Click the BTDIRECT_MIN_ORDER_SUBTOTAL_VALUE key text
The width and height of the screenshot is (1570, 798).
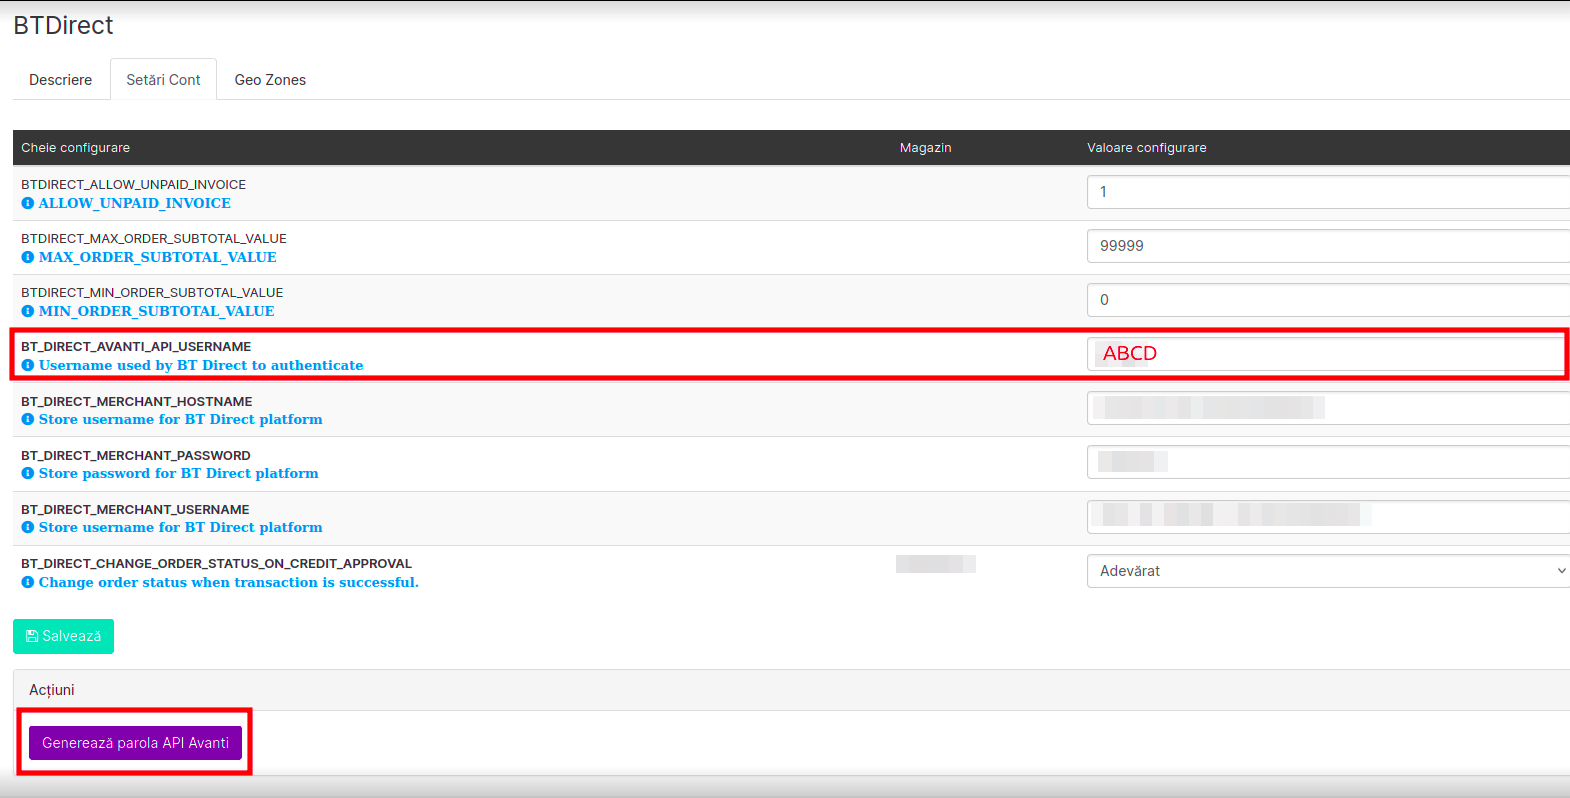coord(152,293)
